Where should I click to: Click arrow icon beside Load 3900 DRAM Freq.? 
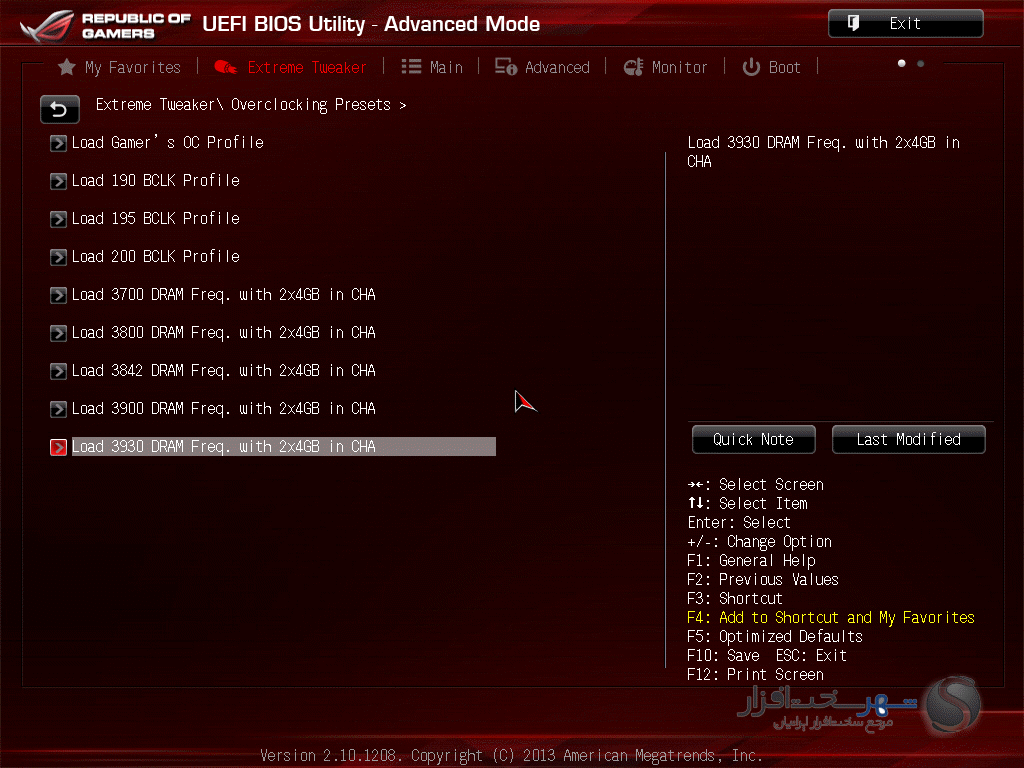coord(58,409)
